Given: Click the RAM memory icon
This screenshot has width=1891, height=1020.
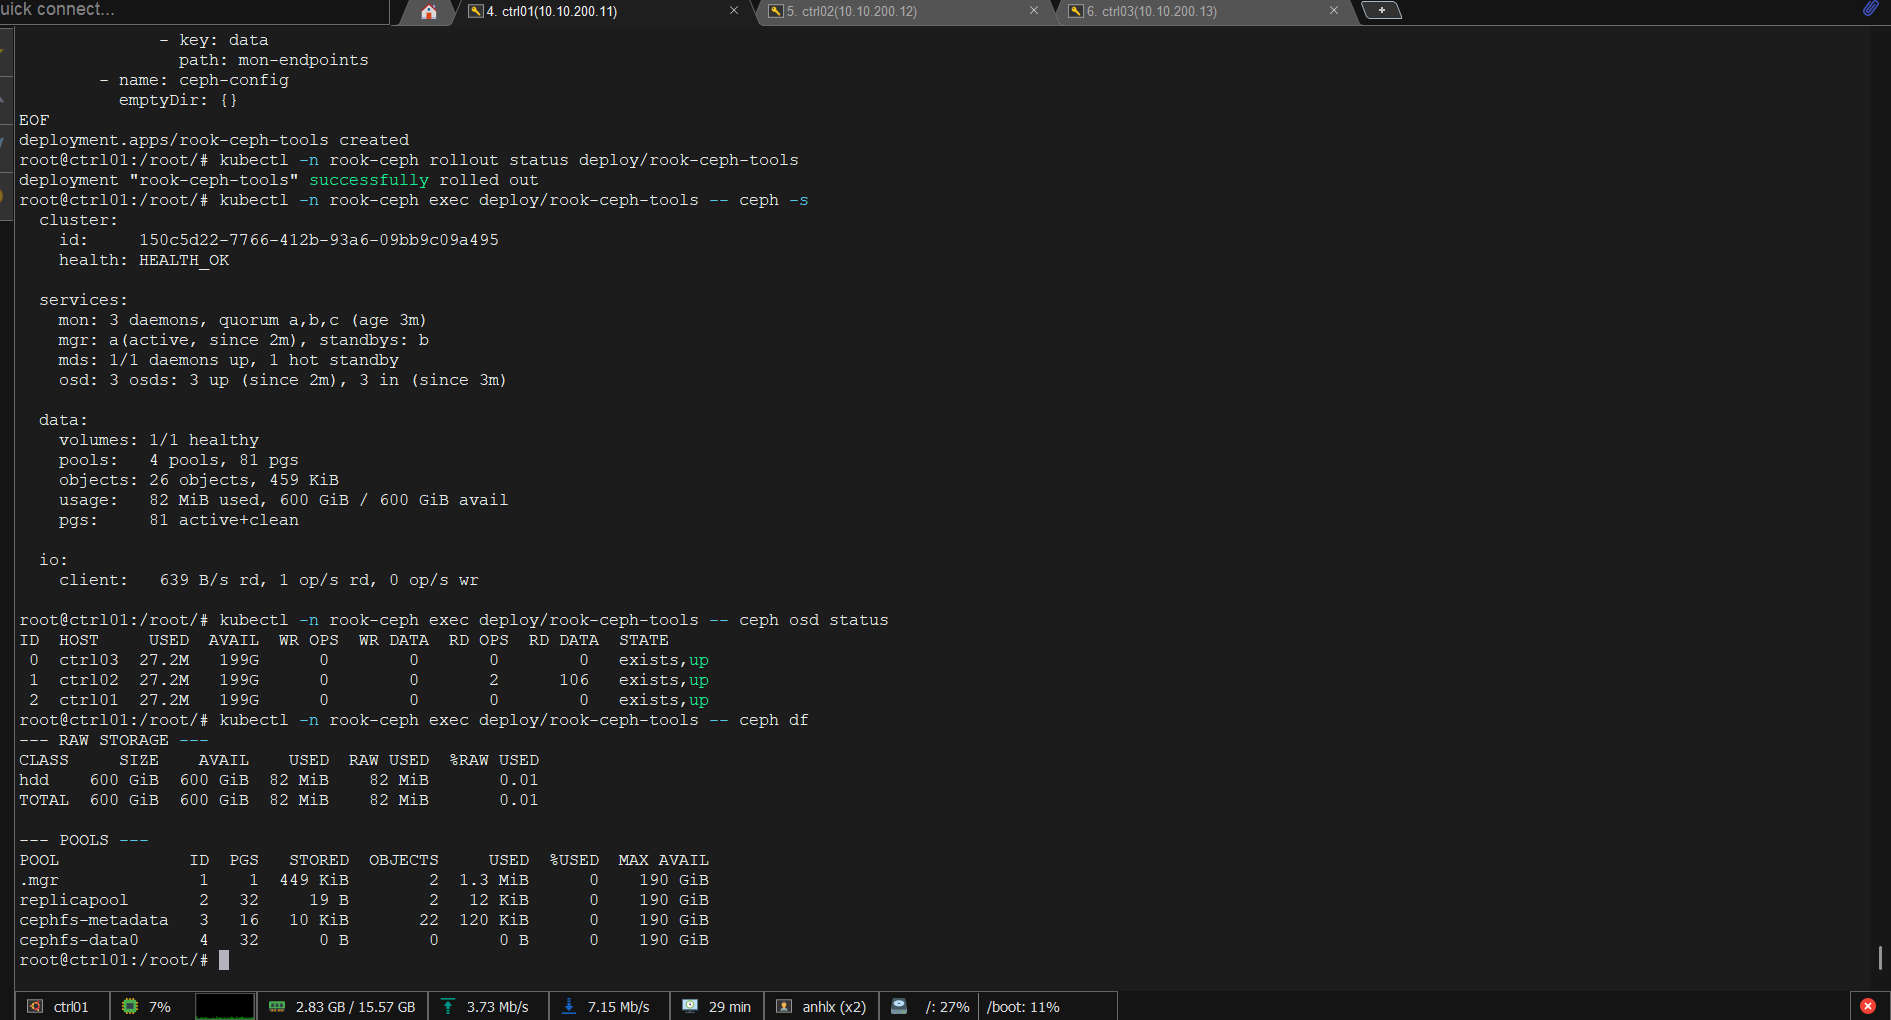Looking at the screenshot, I should tap(277, 1007).
